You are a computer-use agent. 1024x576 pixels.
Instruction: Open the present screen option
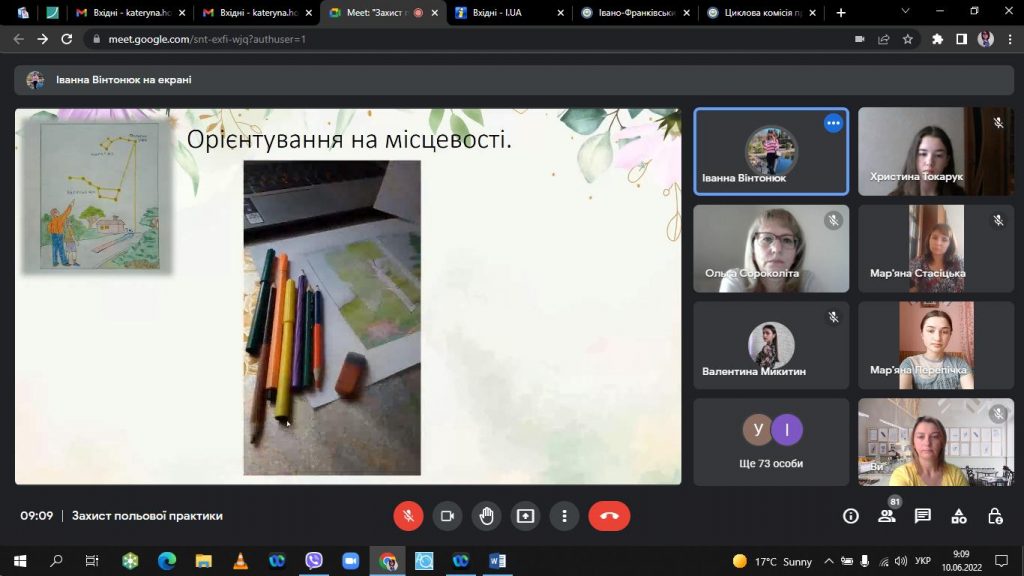coord(526,516)
